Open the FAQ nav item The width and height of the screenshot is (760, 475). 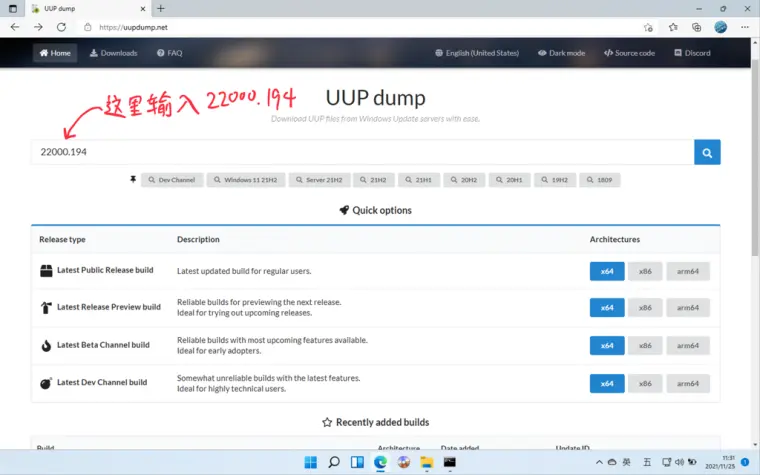point(170,53)
